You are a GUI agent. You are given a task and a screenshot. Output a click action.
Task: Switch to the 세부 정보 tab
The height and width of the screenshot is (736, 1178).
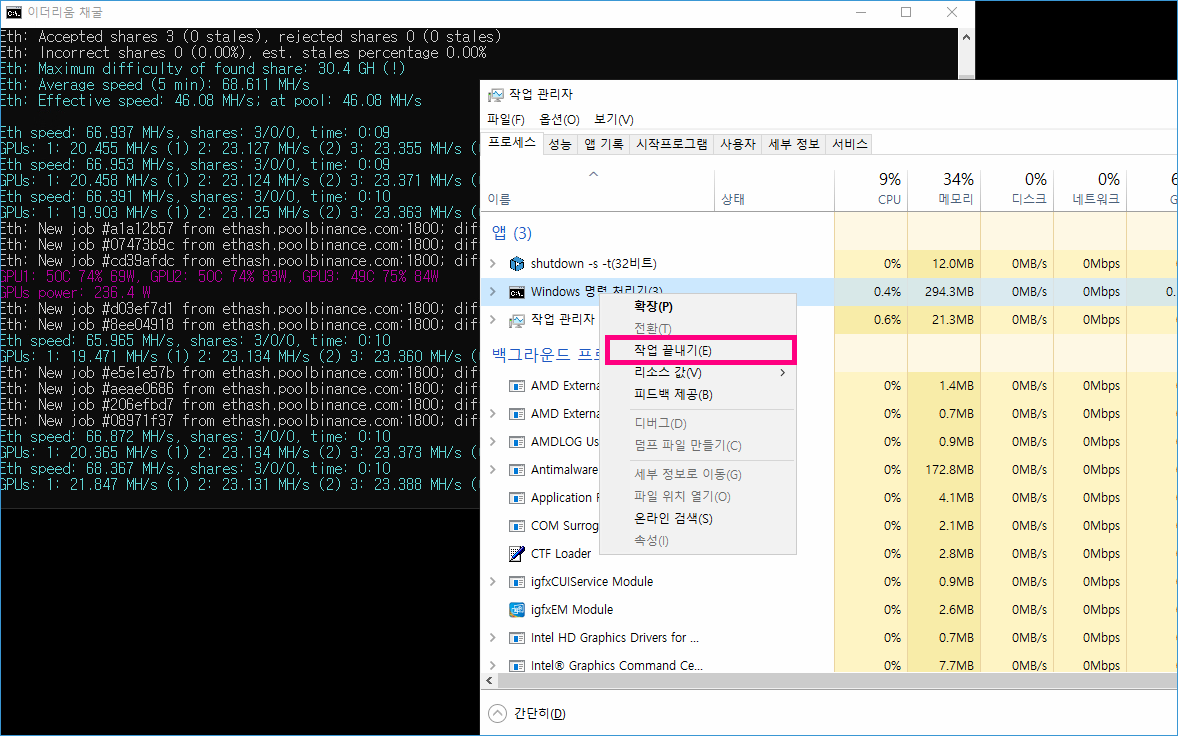pos(793,144)
